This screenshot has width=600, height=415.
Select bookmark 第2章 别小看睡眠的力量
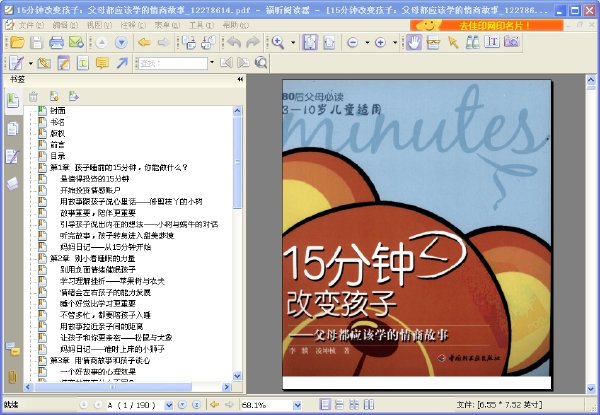click(x=92, y=258)
